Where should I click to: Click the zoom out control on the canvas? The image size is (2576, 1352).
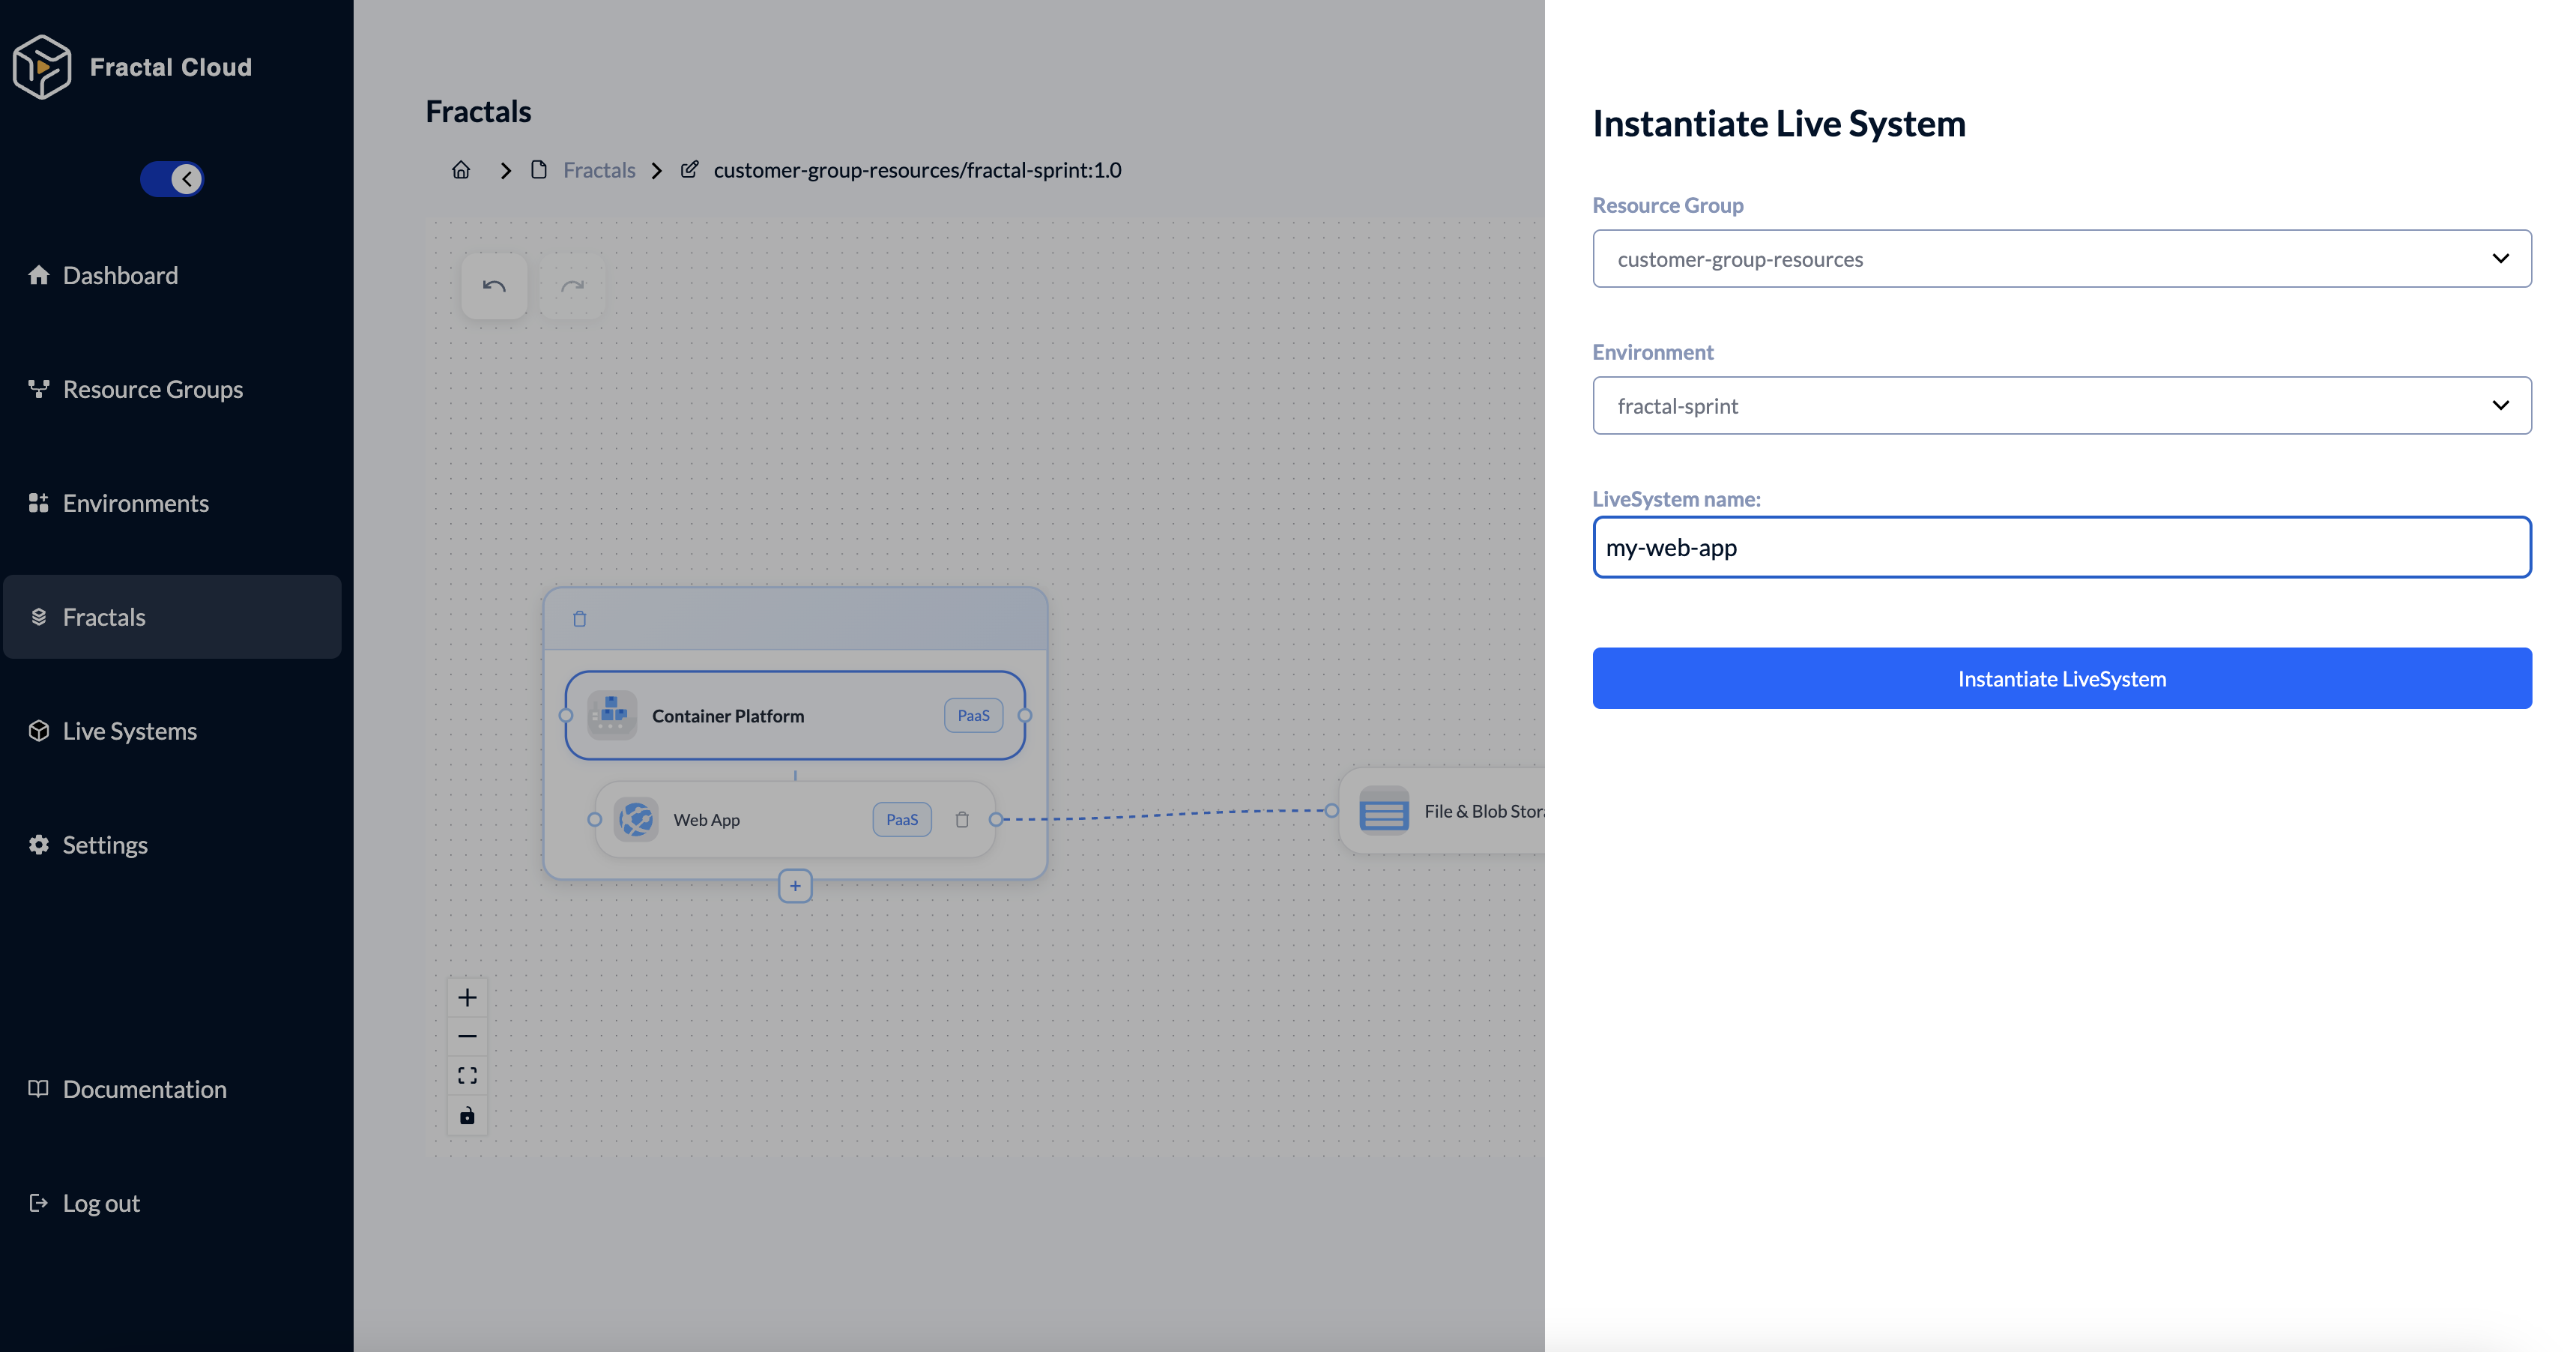[x=467, y=1036]
